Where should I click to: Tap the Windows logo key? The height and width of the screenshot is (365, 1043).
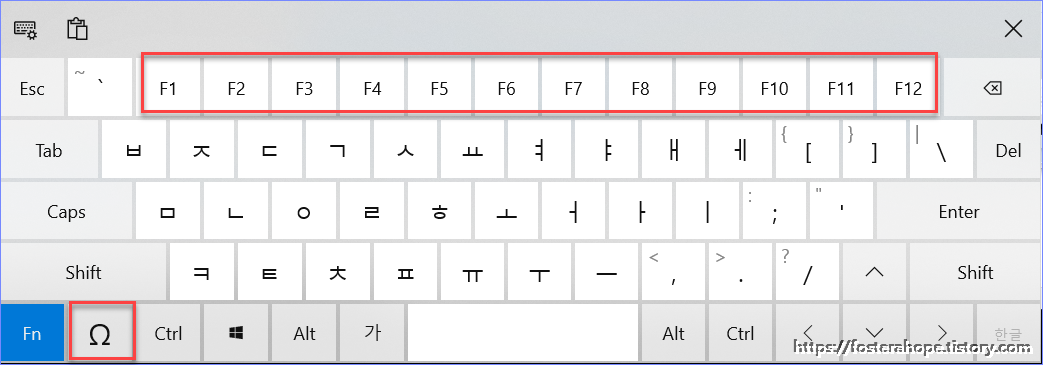(x=236, y=333)
